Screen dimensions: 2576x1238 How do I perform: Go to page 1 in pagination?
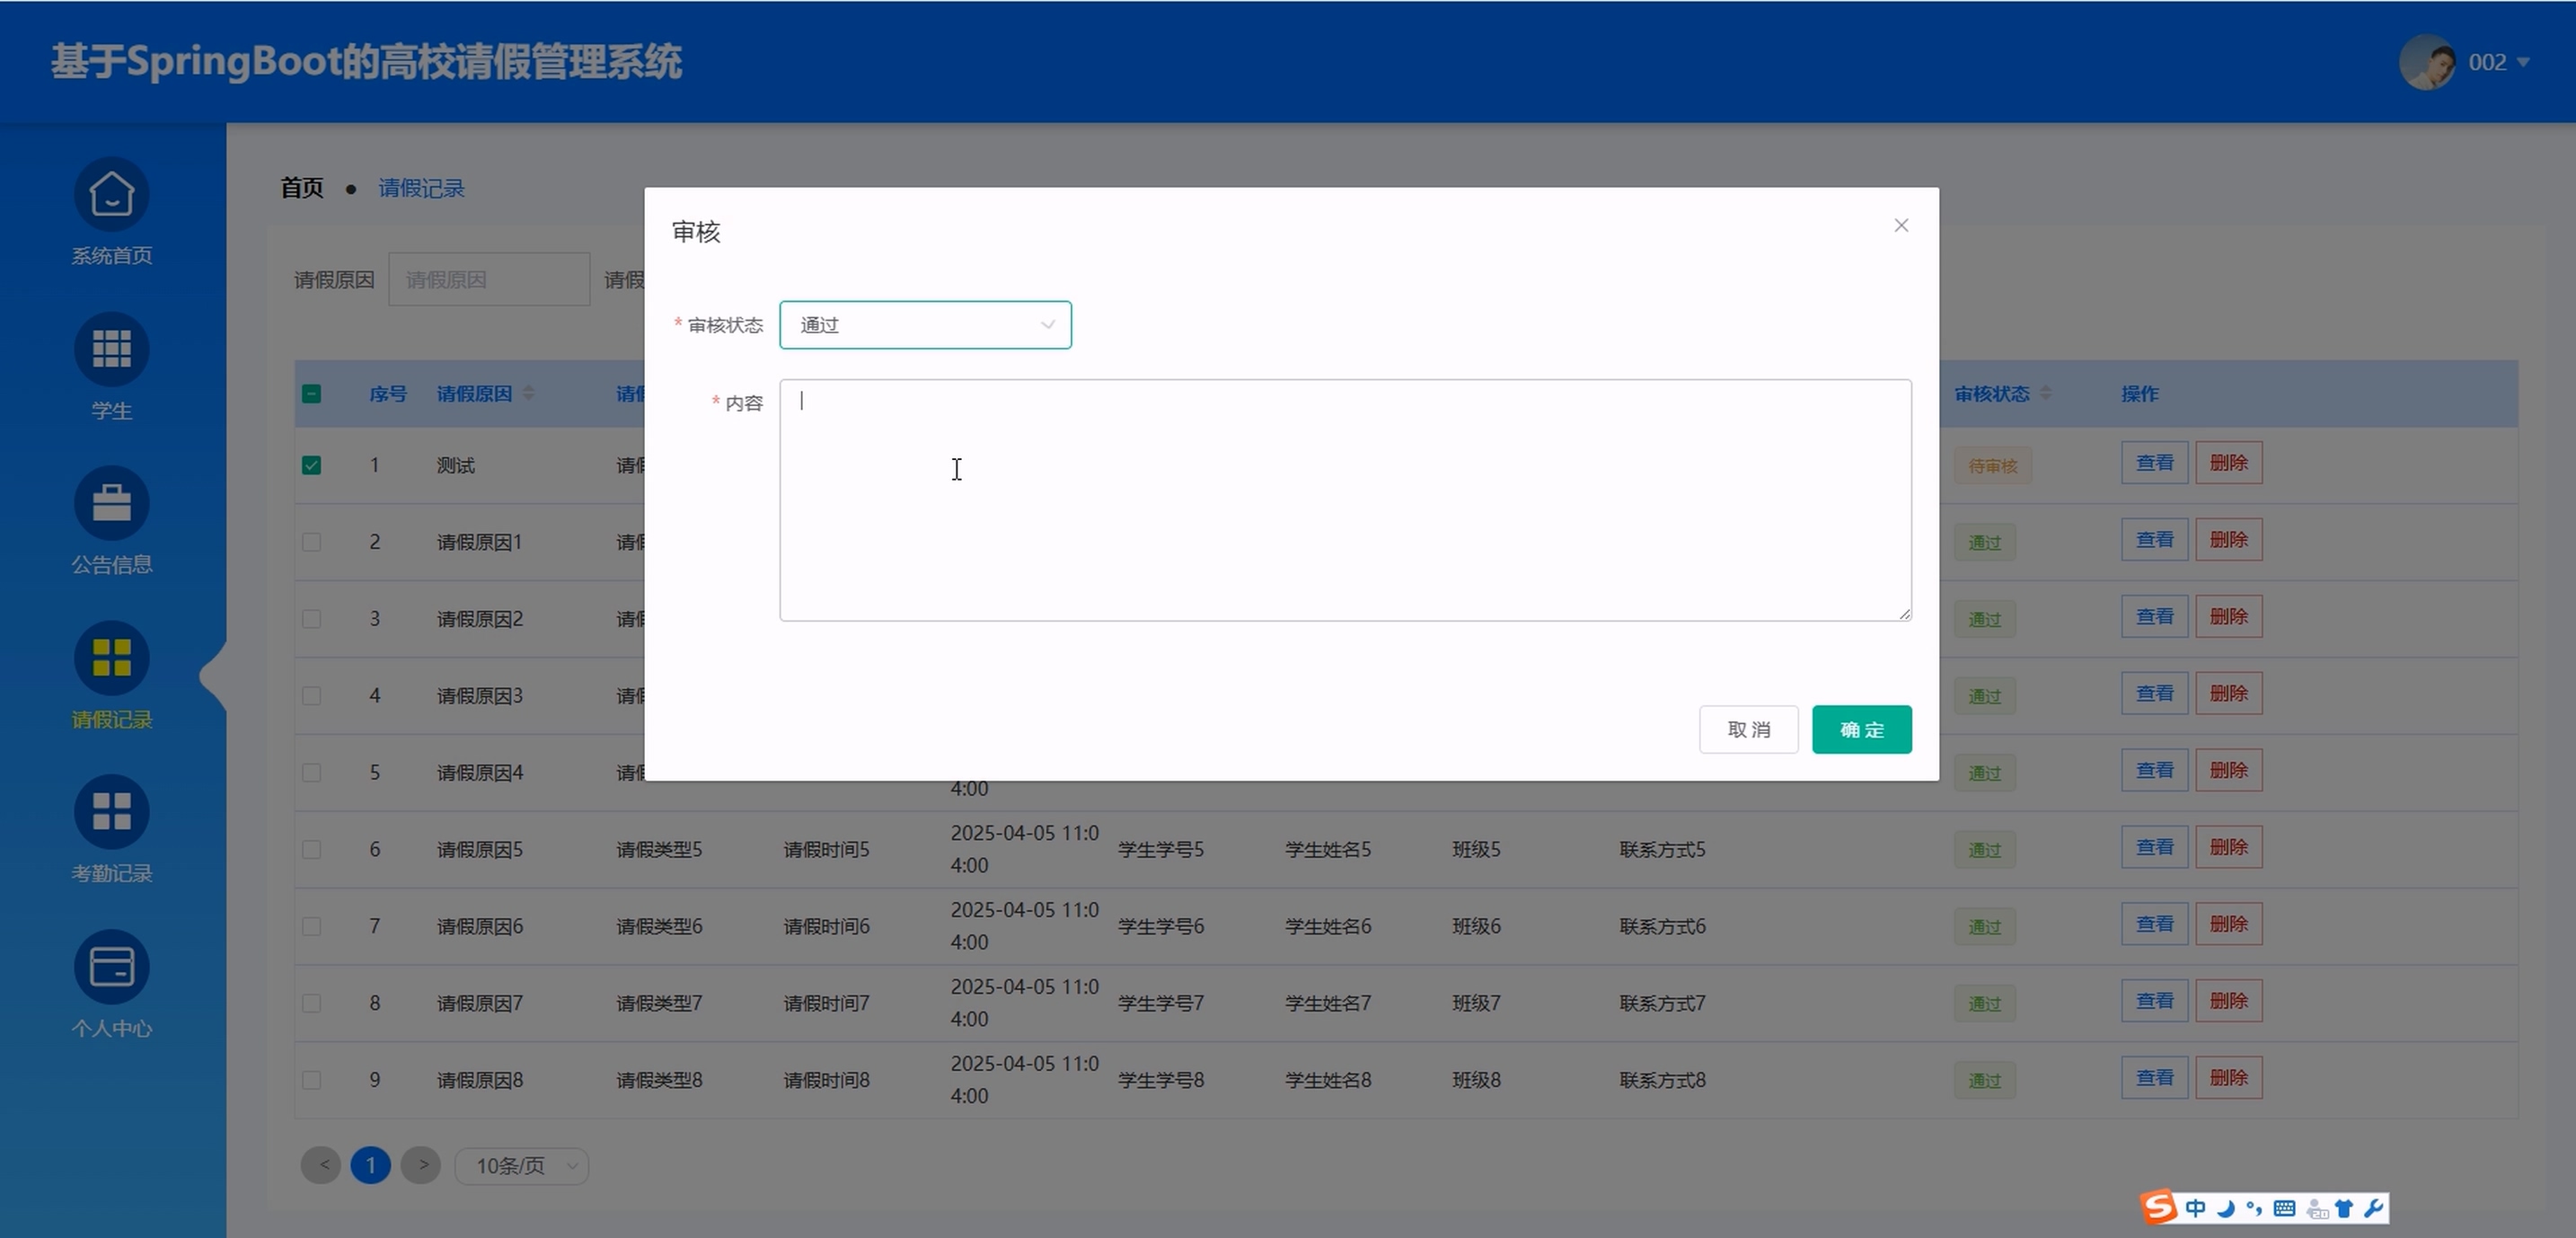tap(370, 1166)
